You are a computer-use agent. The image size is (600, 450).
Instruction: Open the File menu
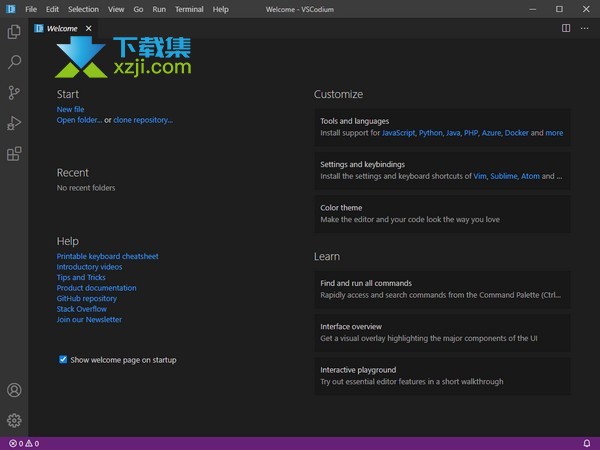click(x=31, y=9)
